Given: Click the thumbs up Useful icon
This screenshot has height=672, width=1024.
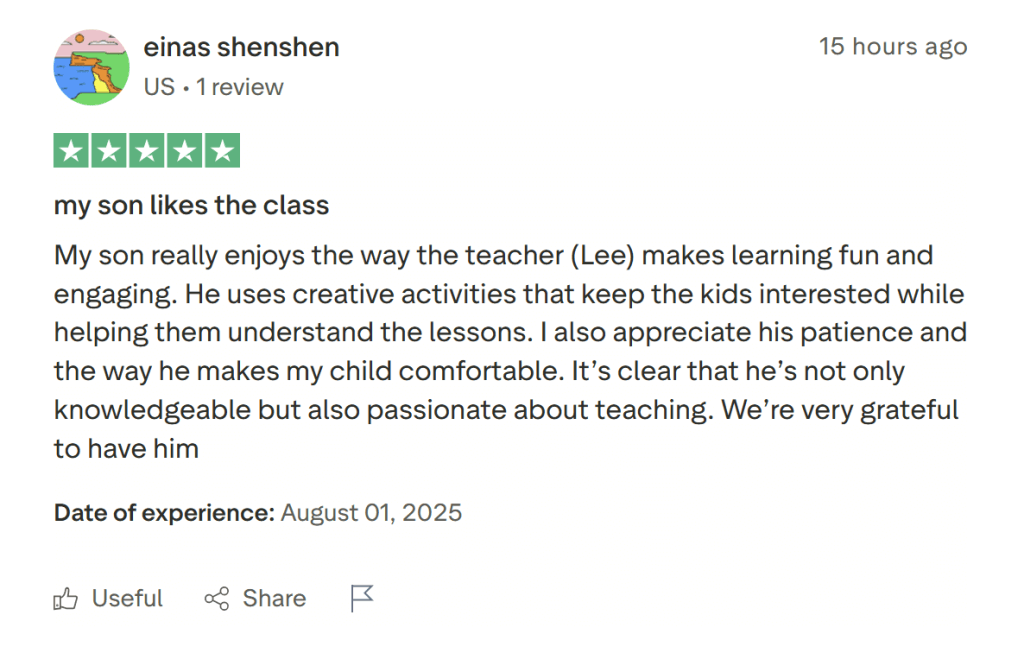Looking at the screenshot, I should pyautogui.click(x=66, y=598).
